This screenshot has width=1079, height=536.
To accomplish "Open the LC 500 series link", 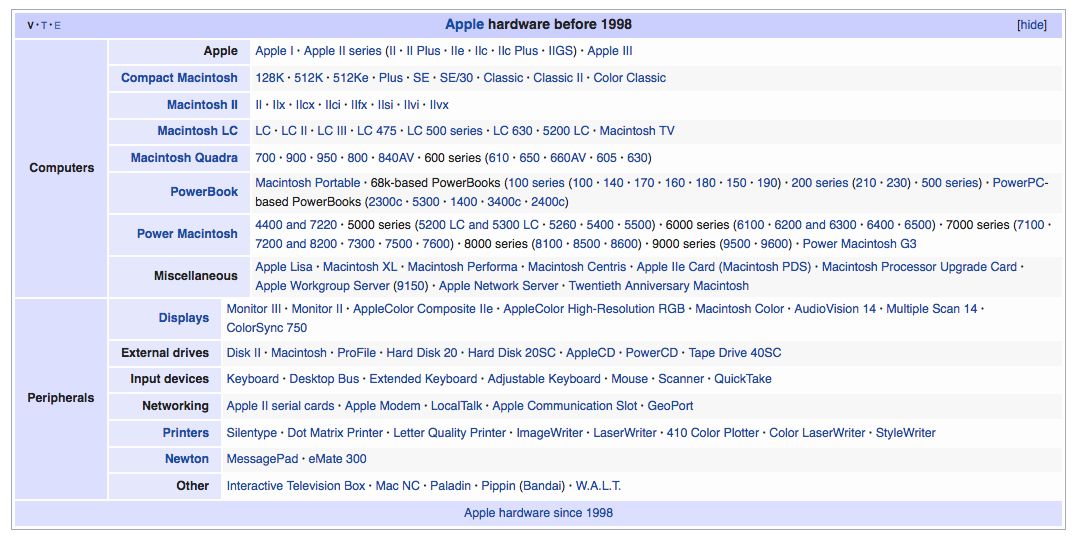I will click(x=445, y=131).
